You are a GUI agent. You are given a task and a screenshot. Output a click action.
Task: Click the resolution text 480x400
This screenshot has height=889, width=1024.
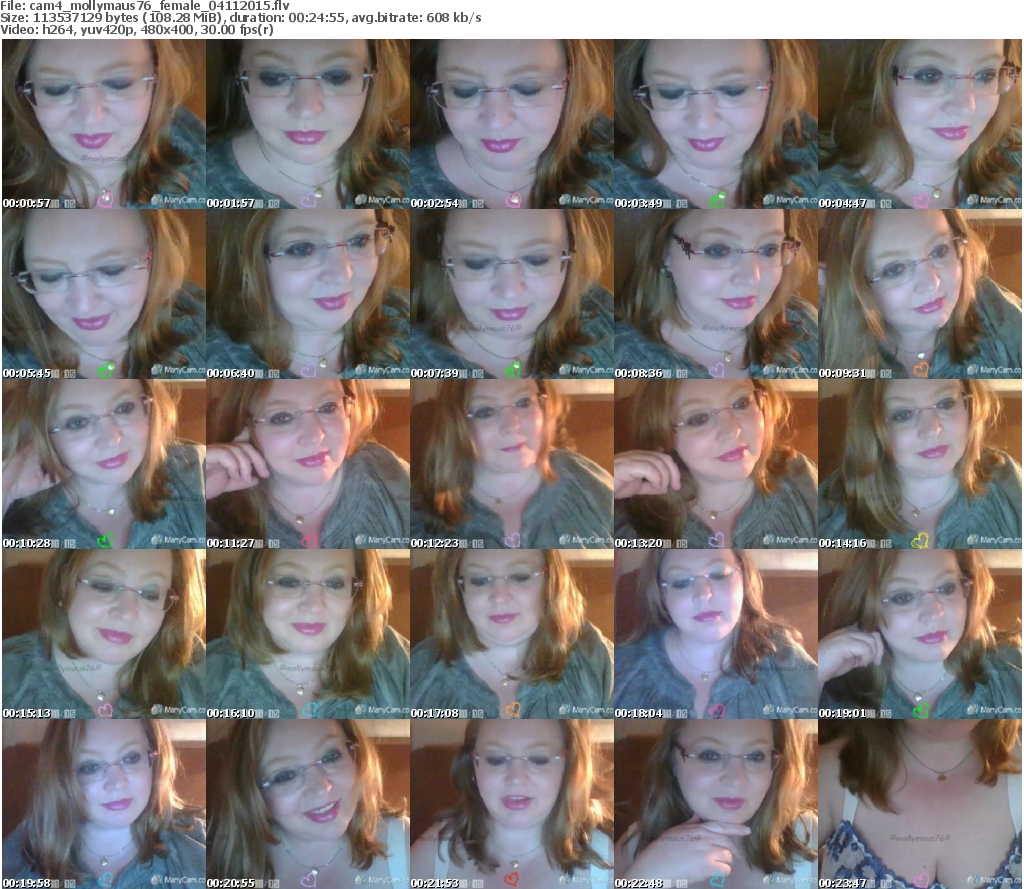pyautogui.click(x=168, y=29)
